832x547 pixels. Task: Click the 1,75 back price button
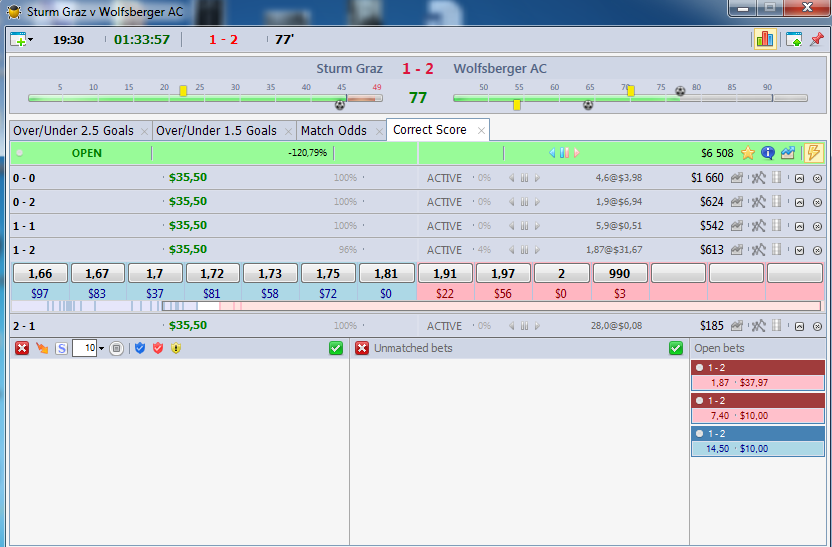(x=328, y=274)
